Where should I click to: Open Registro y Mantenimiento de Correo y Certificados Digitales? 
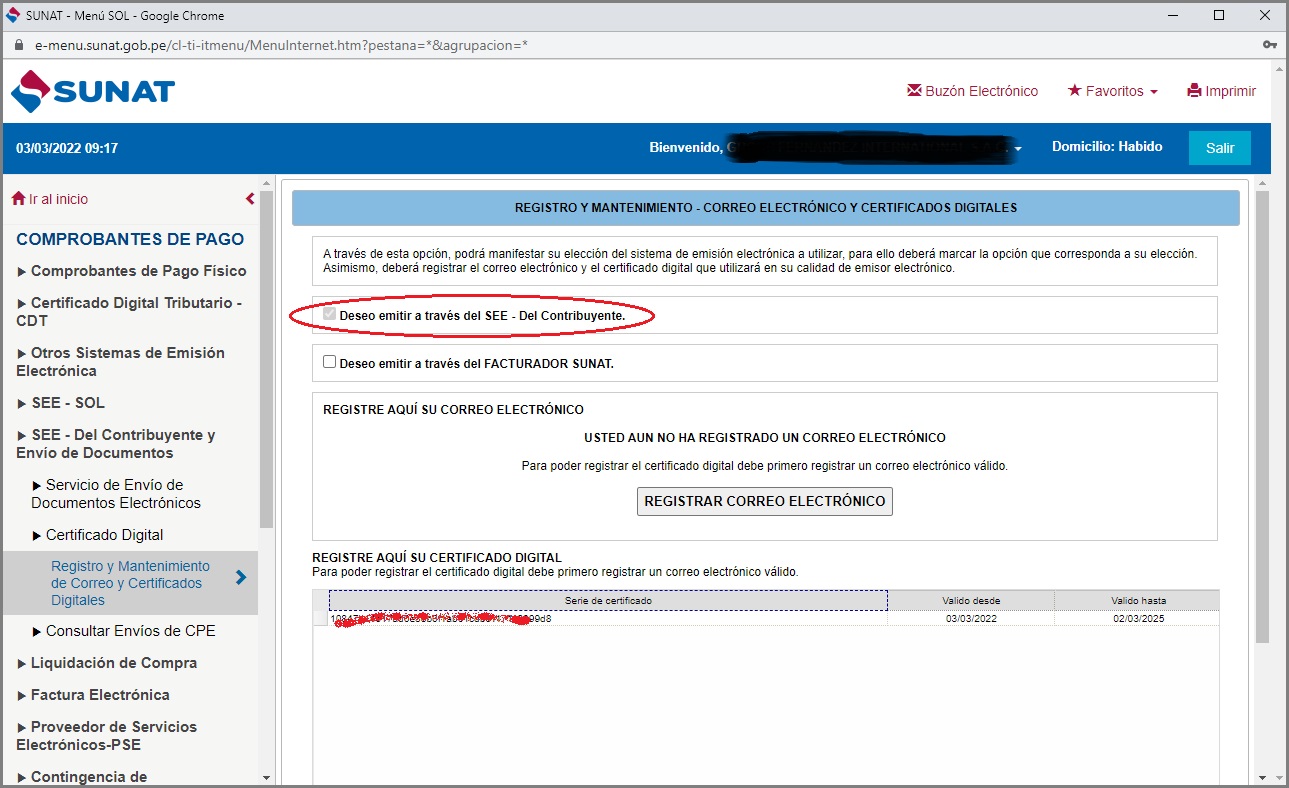pos(130,583)
